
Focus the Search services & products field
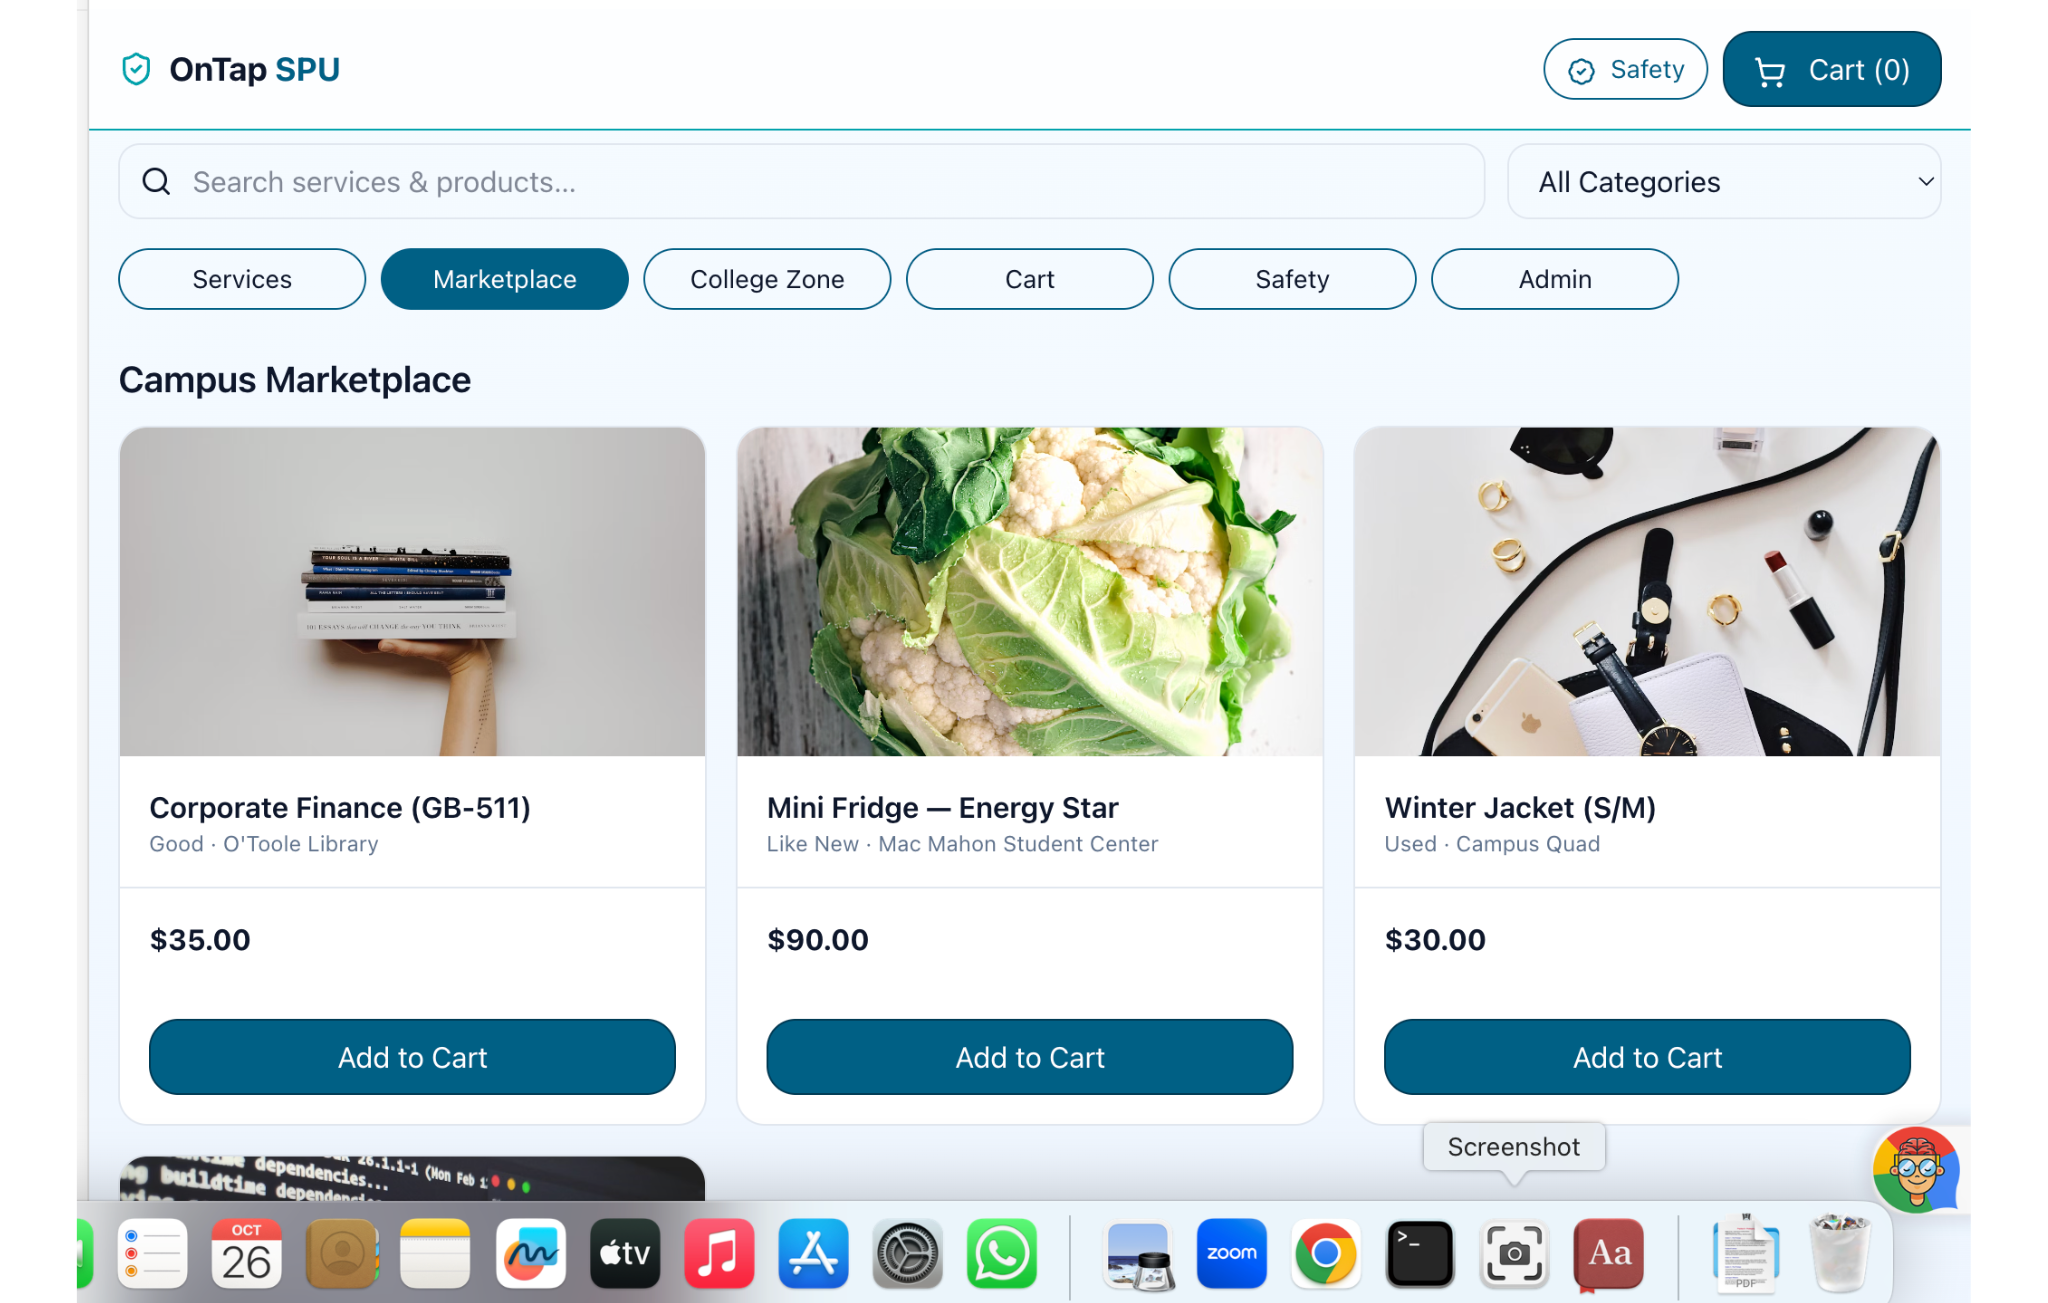coord(801,181)
